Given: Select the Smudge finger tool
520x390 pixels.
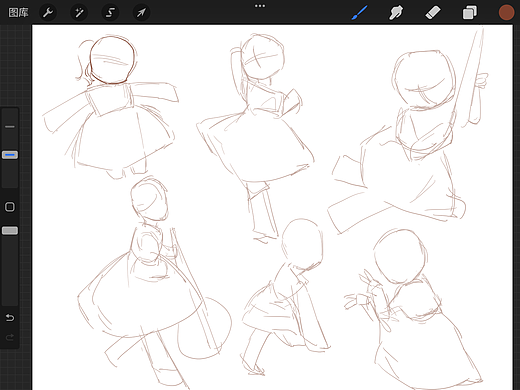Looking at the screenshot, I should 396,13.
